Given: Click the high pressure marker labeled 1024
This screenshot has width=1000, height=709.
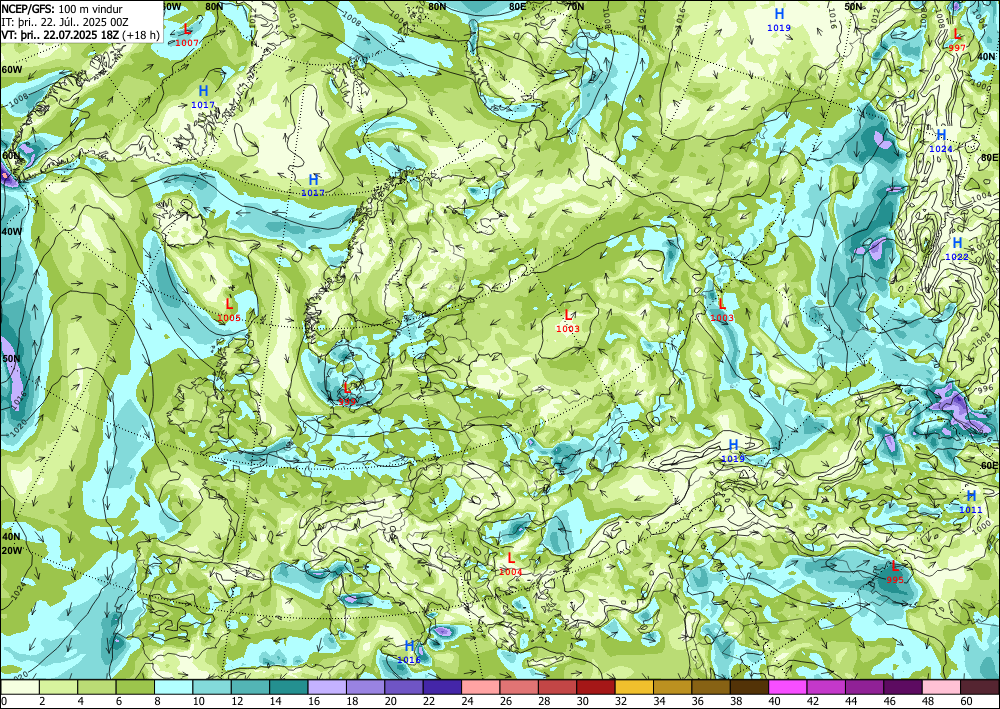Looking at the screenshot, I should pyautogui.click(x=941, y=141).
